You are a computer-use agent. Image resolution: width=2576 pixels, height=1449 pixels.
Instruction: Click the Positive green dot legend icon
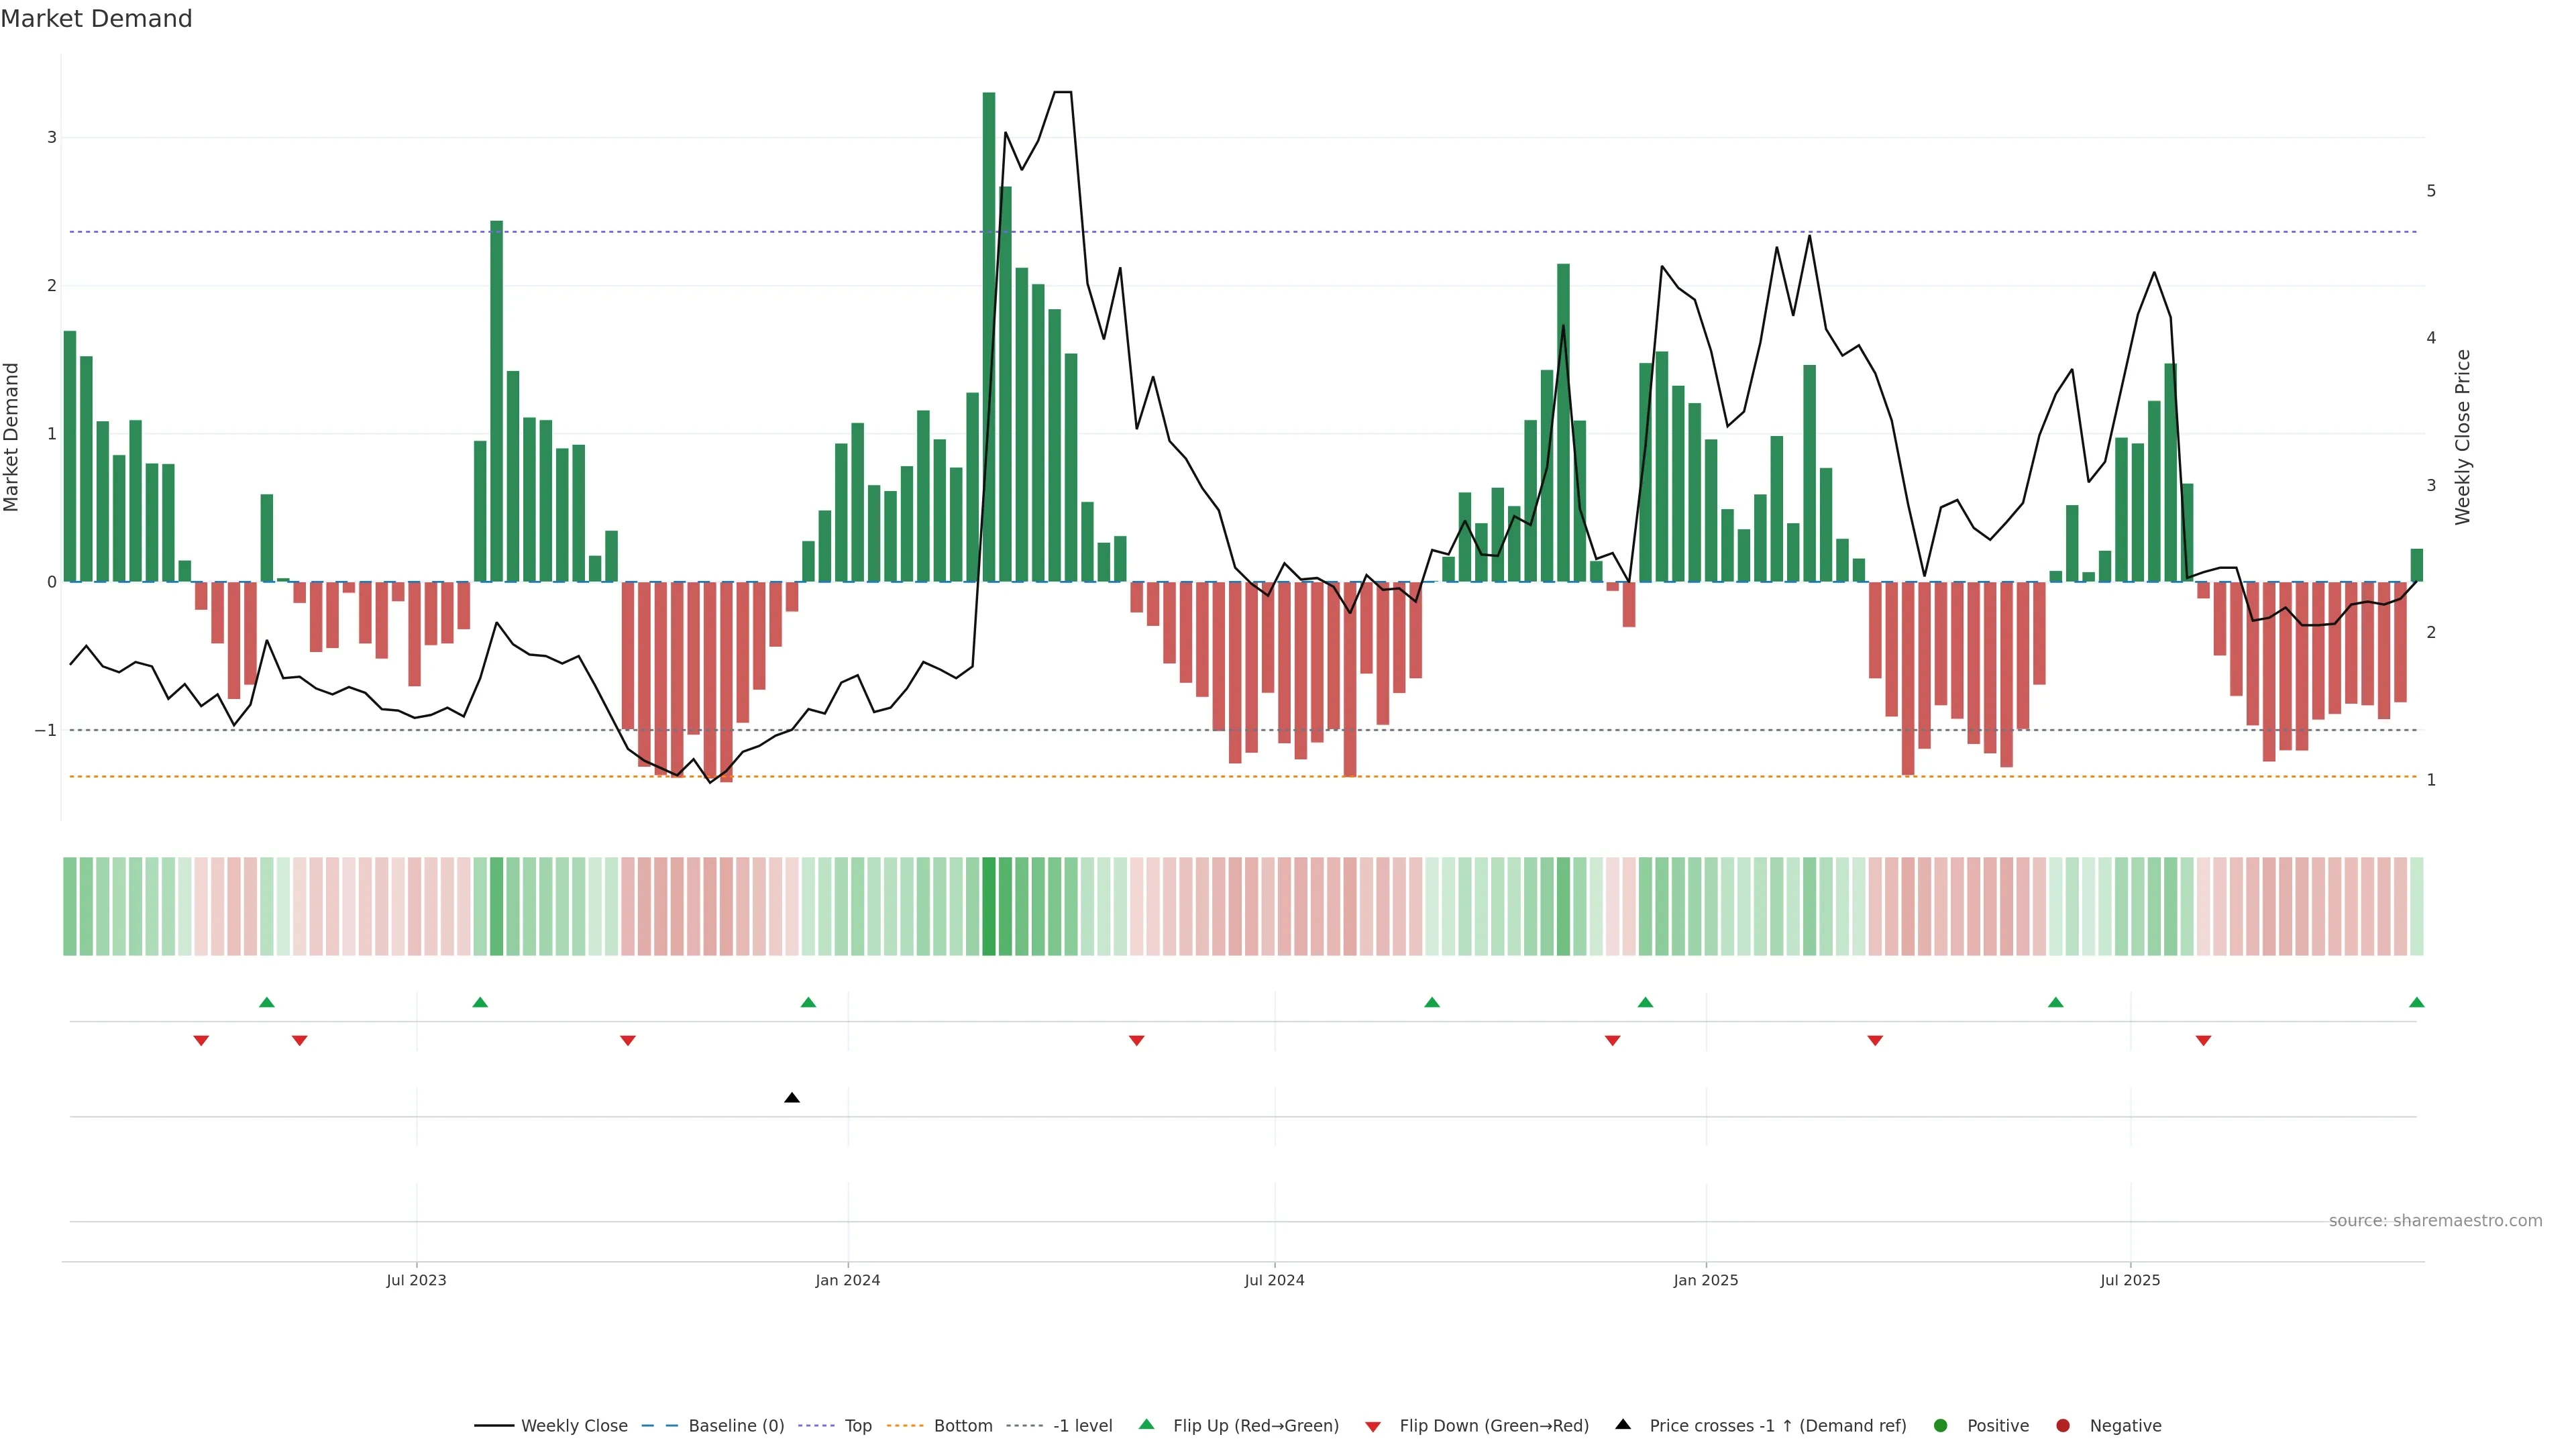(x=1941, y=1426)
